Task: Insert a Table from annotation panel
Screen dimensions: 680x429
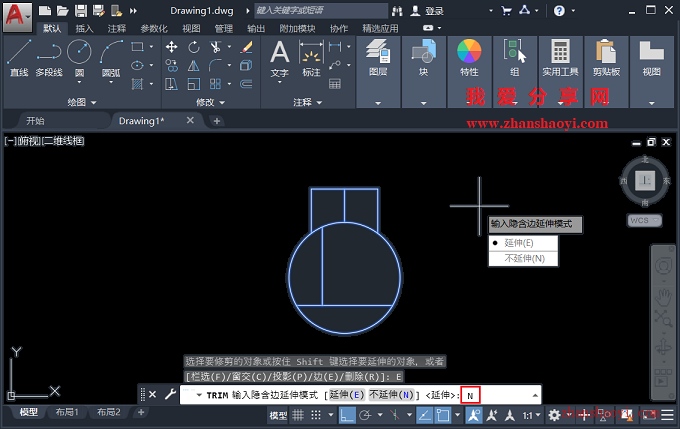Action: [335, 84]
